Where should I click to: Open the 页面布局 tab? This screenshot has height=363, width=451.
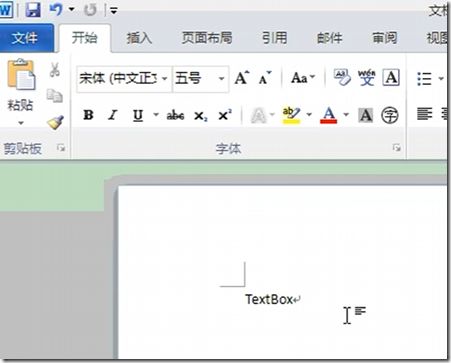click(x=207, y=38)
